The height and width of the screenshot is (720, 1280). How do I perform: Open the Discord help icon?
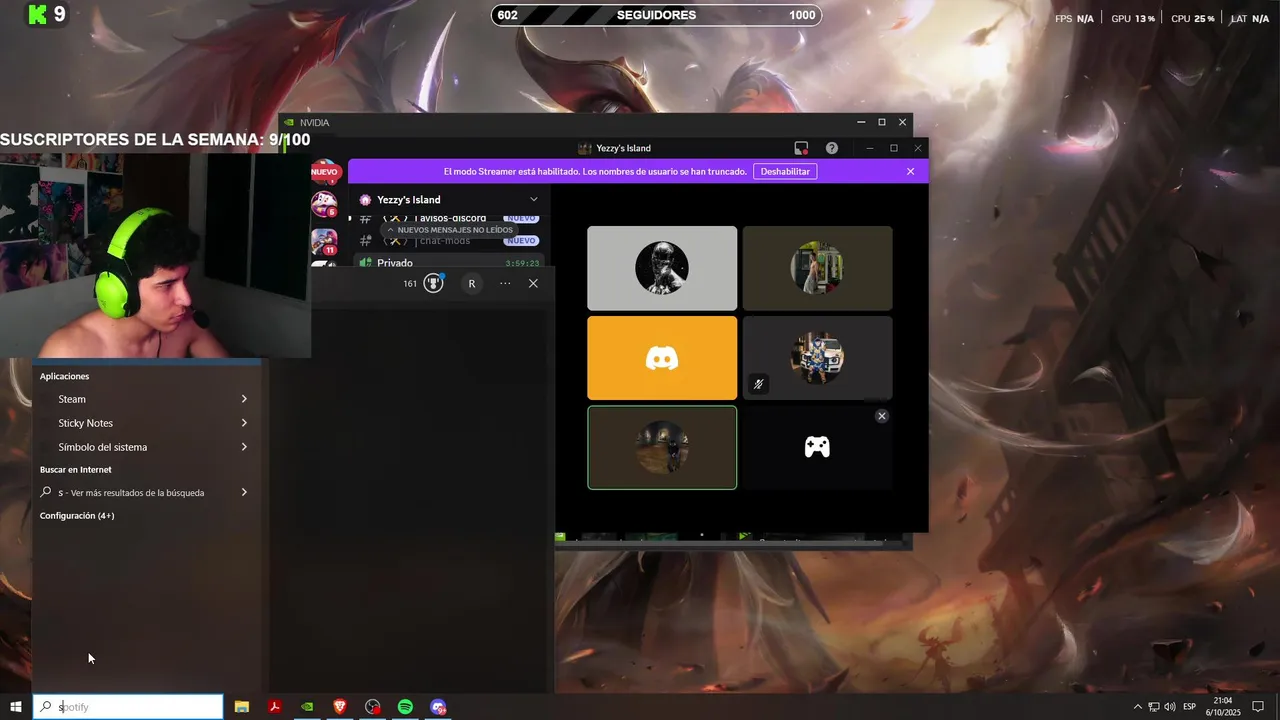832,148
